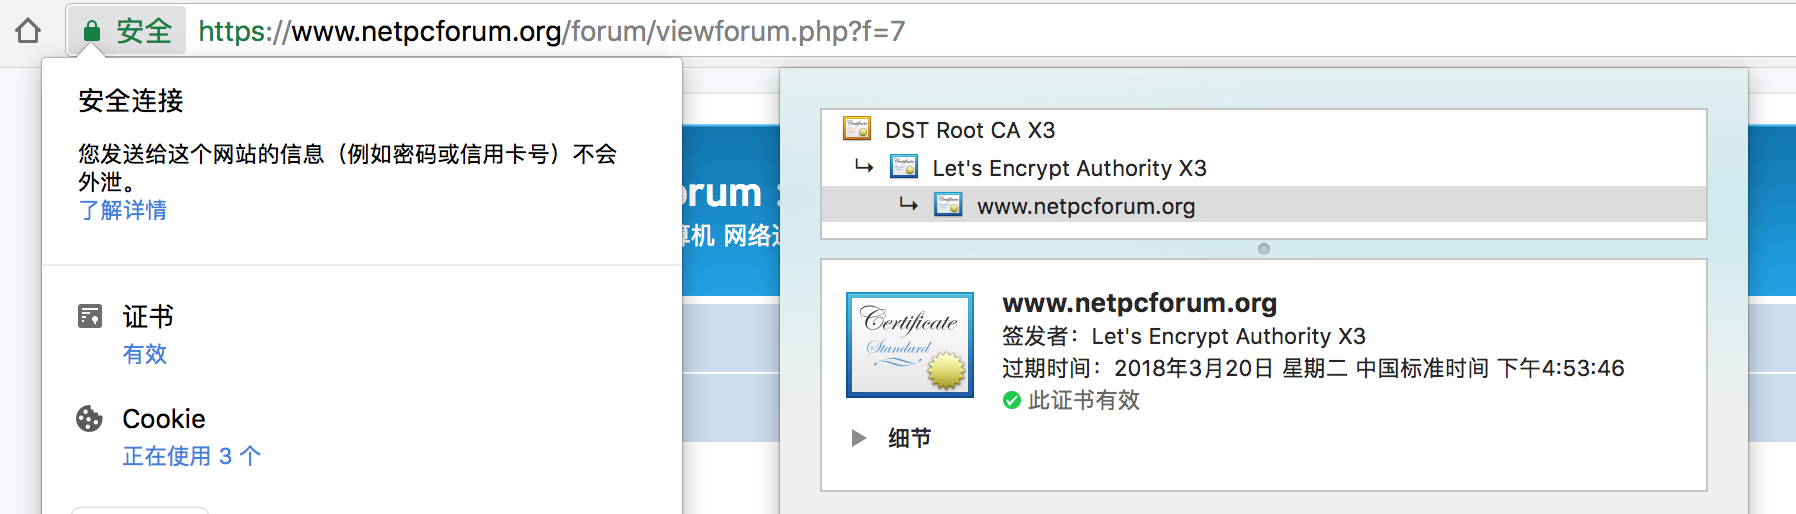This screenshot has height=514, width=1796.
Task: Click the 安全 secure label in the address bar
Action: pyautogui.click(x=144, y=31)
